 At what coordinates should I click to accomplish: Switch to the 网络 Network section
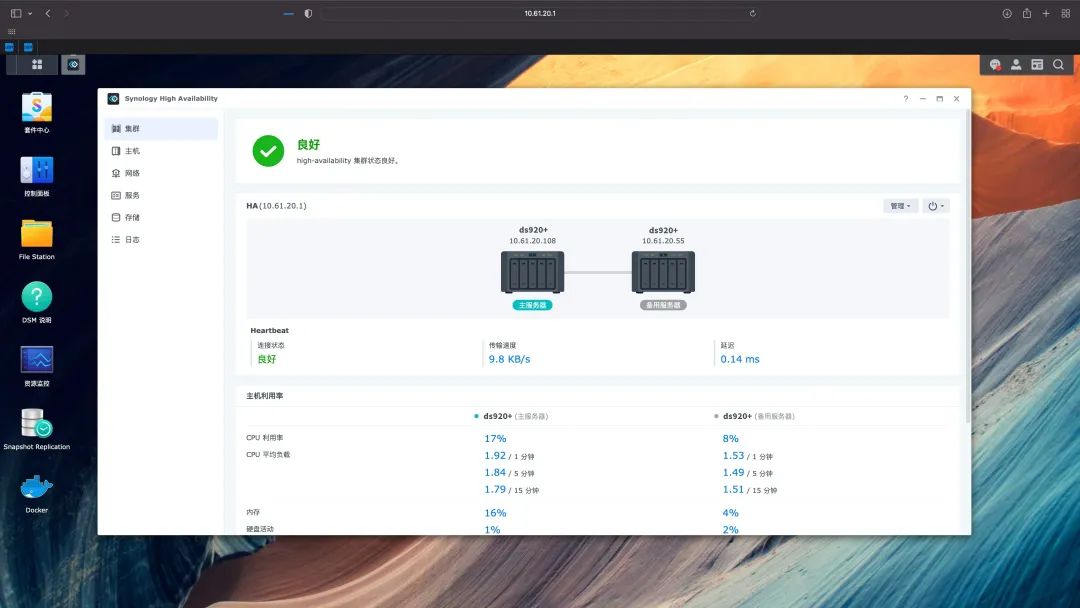pos(161,173)
